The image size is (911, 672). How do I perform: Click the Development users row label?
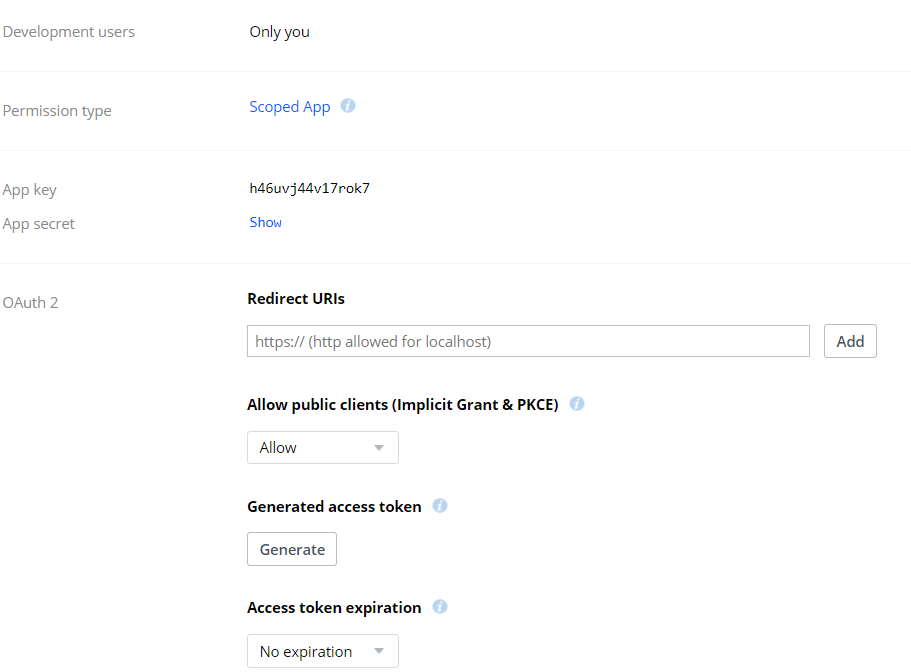[68, 31]
